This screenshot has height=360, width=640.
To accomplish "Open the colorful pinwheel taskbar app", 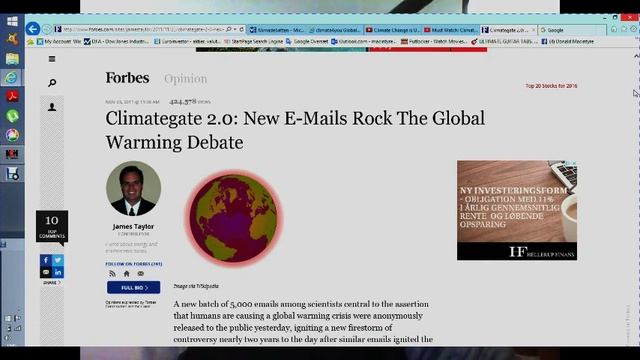I will 12,135.
